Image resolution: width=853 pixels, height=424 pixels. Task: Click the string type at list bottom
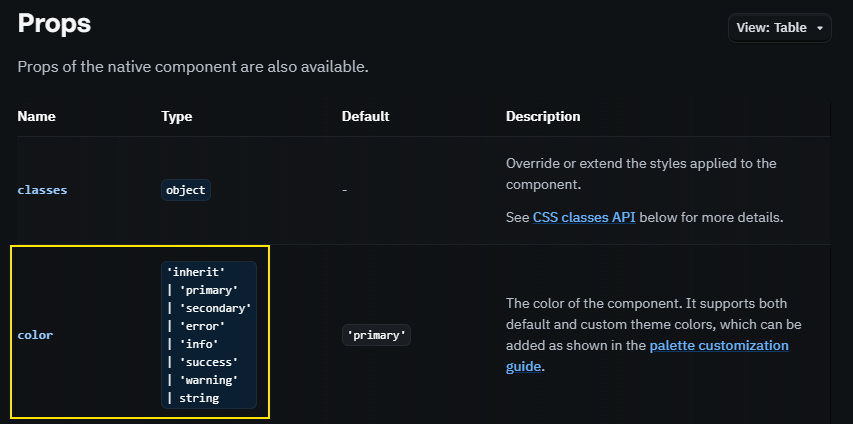point(199,398)
